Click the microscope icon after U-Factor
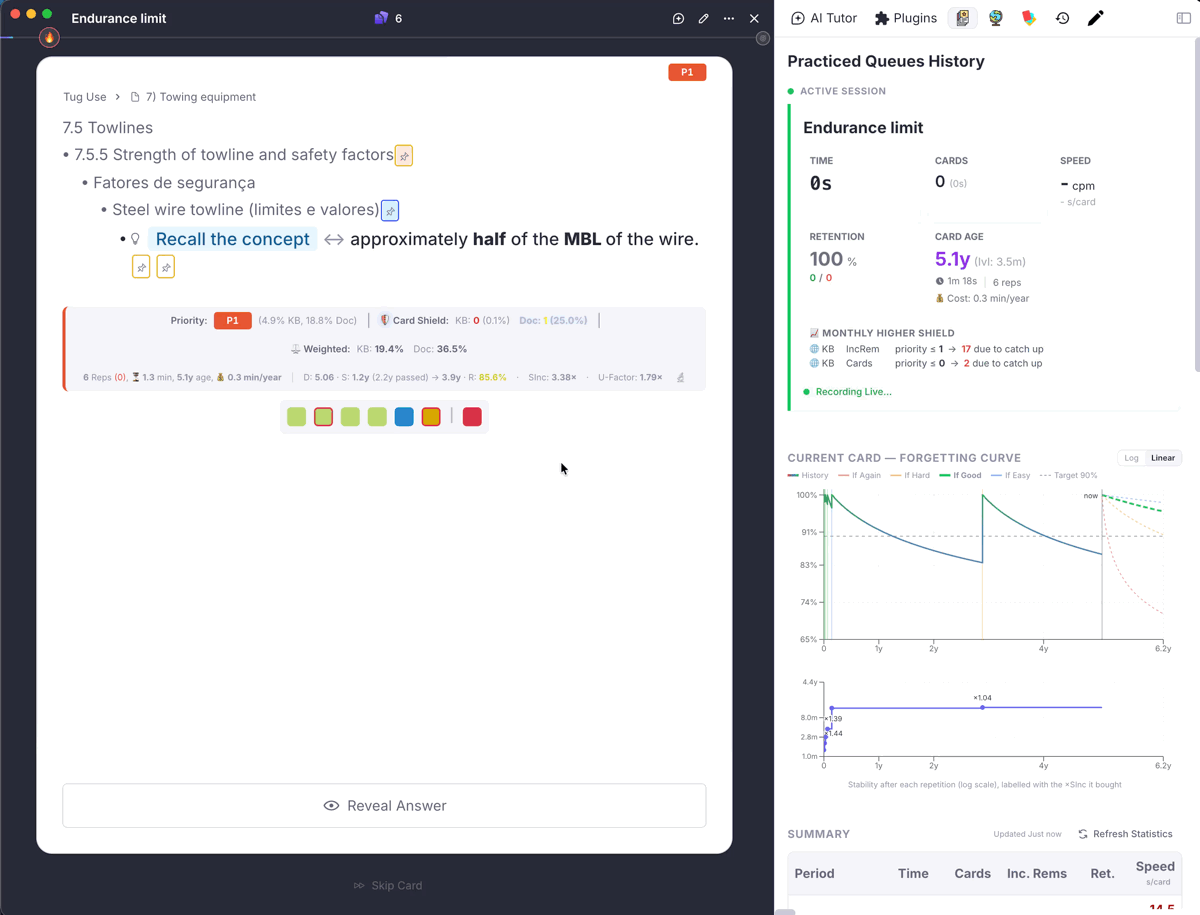This screenshot has height=915, width=1200. click(x=681, y=378)
